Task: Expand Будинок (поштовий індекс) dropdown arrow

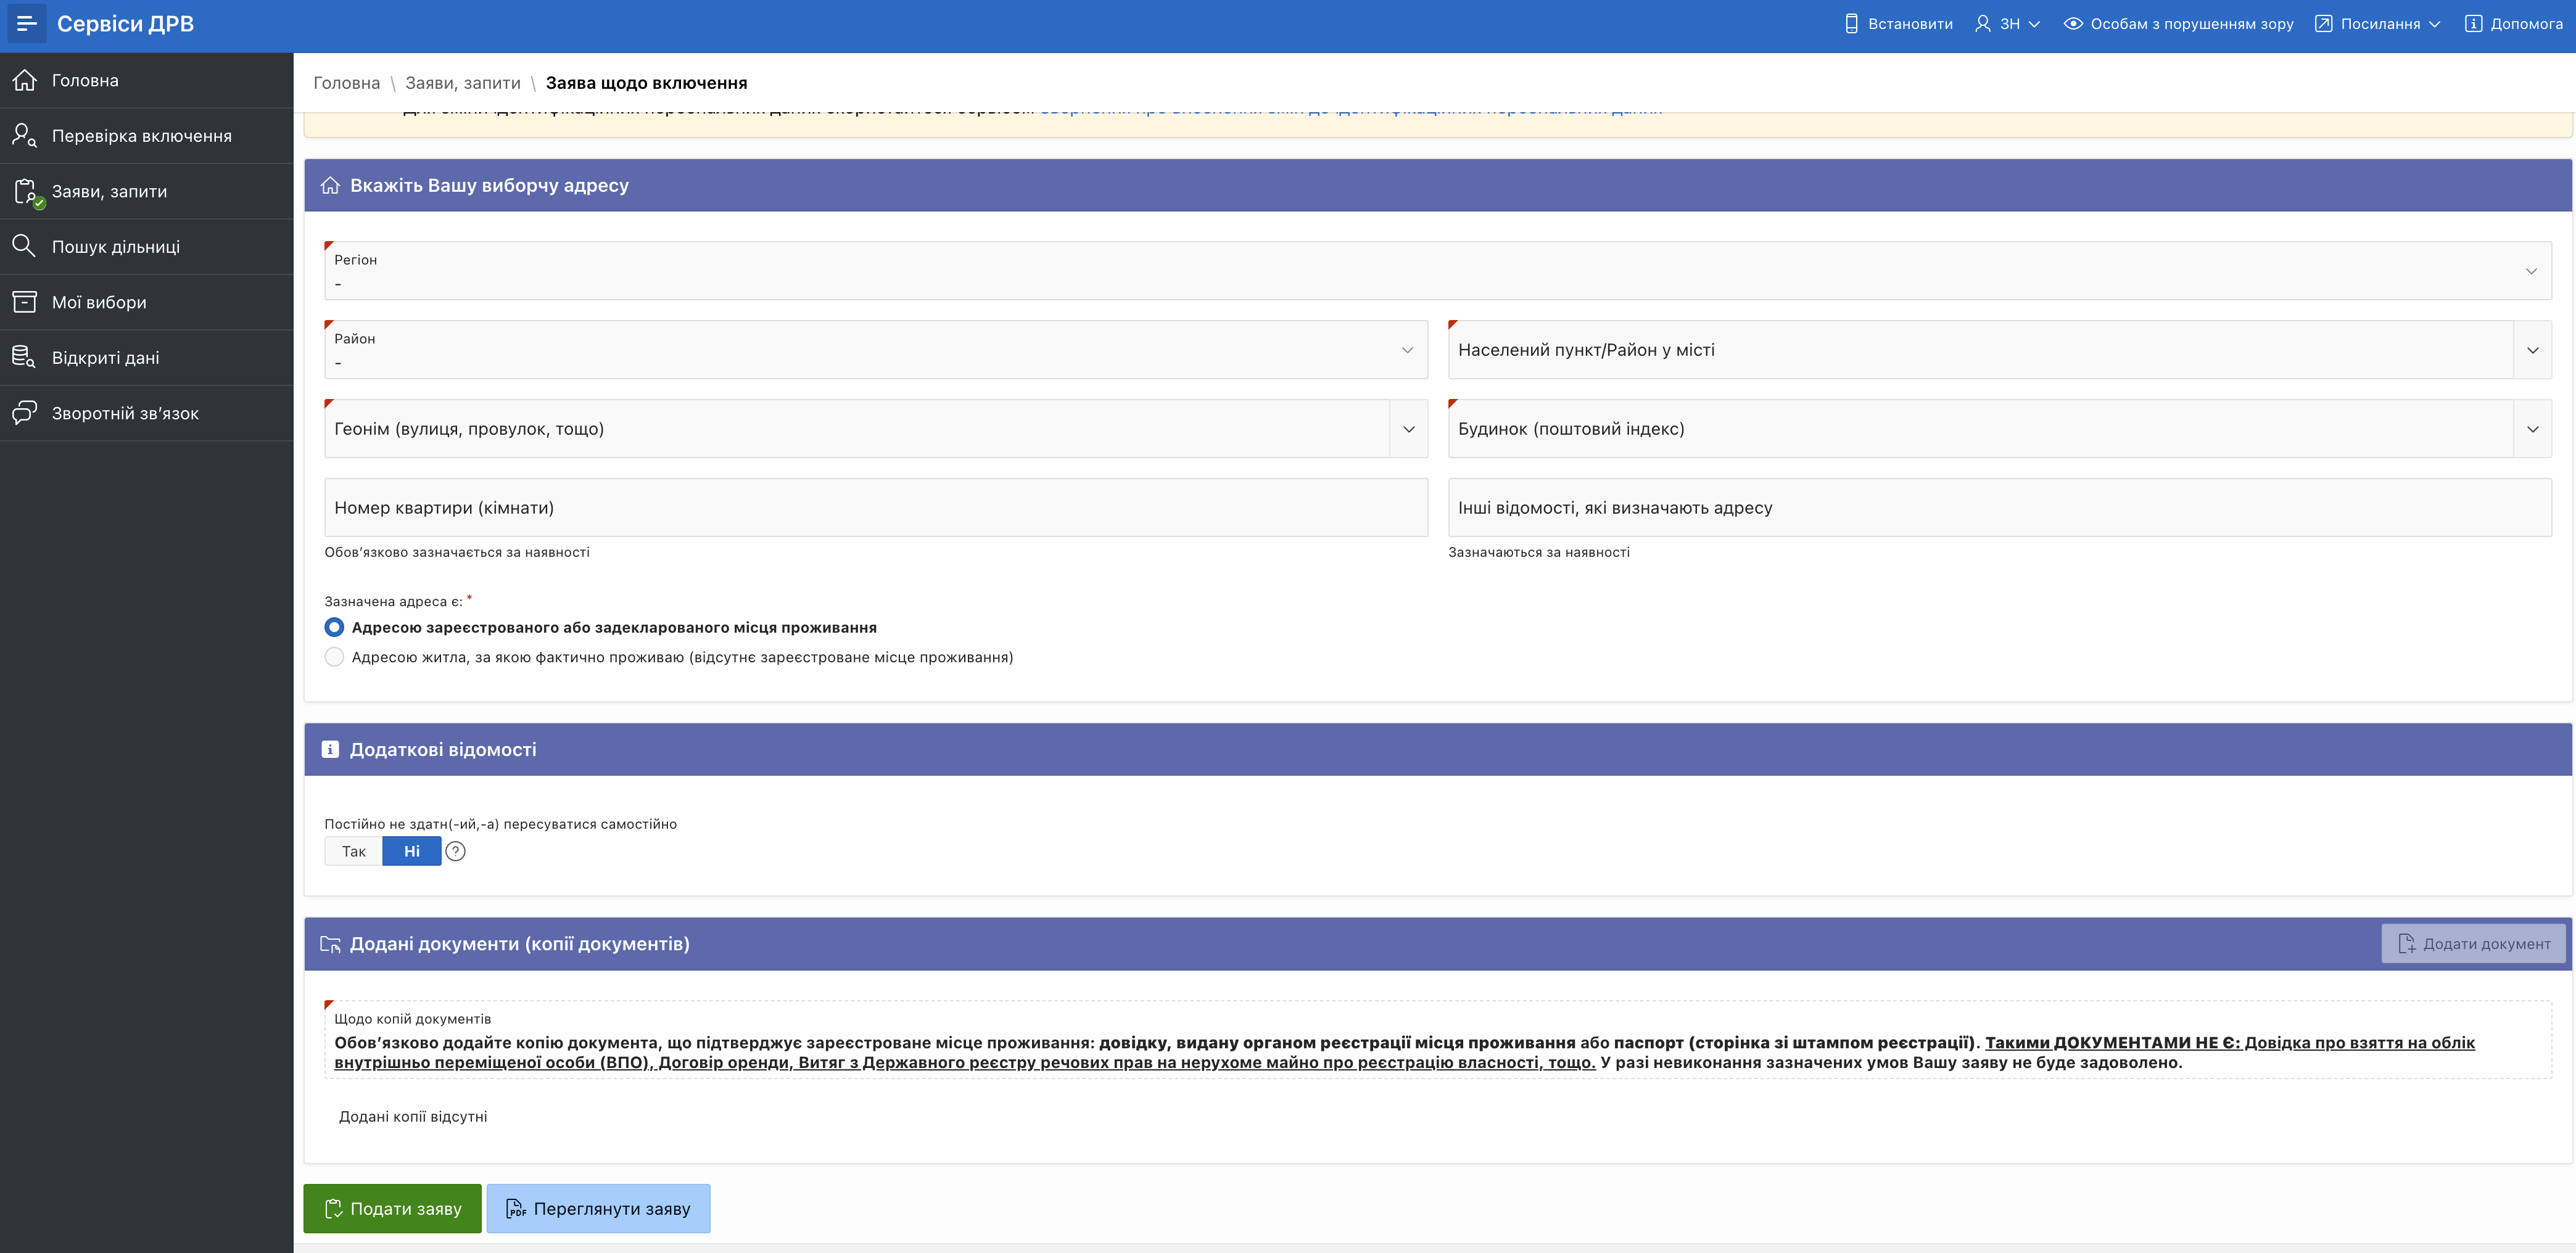Action: pyautogui.click(x=2532, y=429)
